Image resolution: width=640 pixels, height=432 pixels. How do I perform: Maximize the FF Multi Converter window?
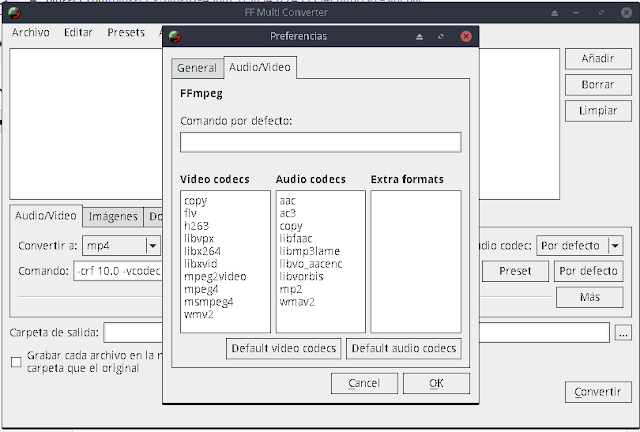[601, 13]
